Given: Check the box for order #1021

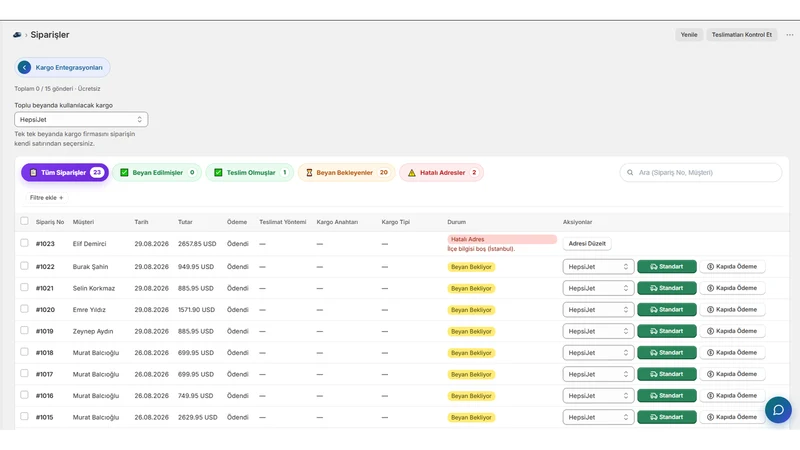Looking at the screenshot, I should [24, 287].
